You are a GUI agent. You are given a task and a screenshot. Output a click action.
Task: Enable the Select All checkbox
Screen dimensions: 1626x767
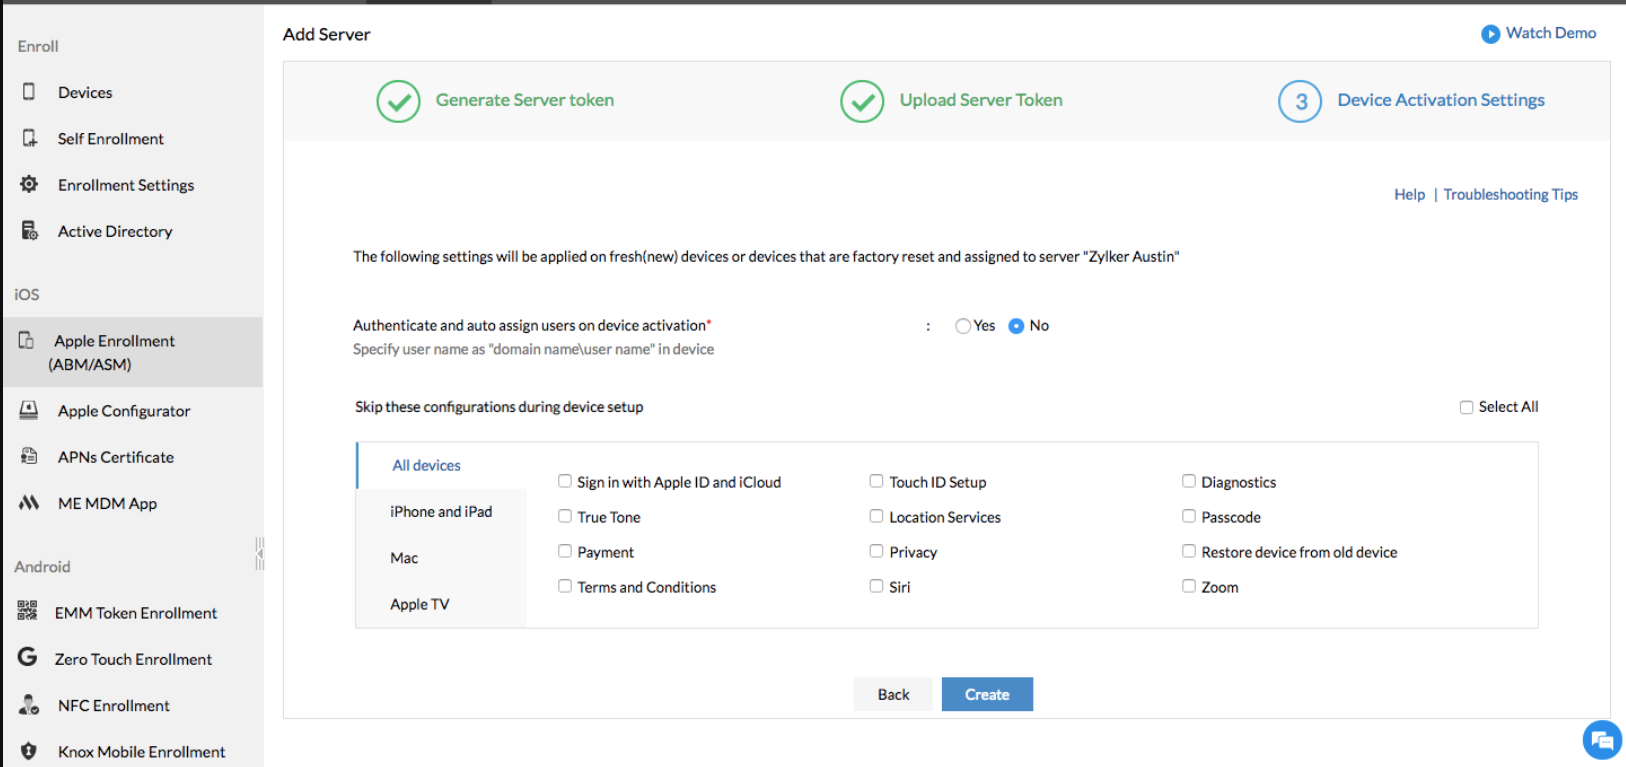coord(1466,407)
